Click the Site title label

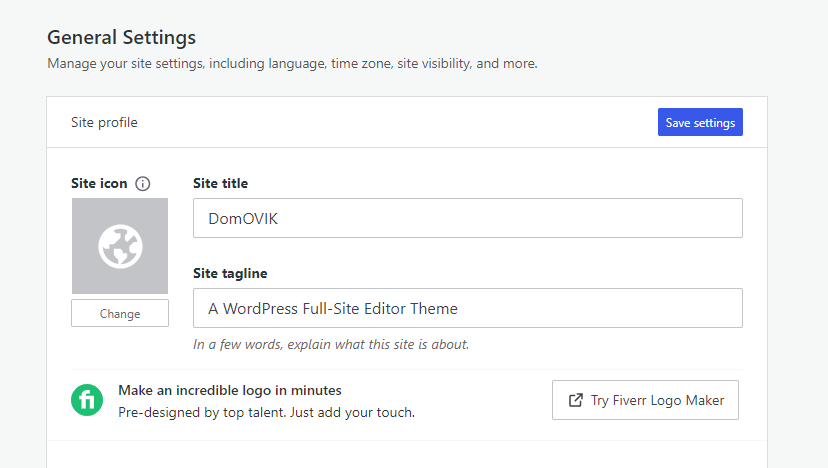point(220,183)
